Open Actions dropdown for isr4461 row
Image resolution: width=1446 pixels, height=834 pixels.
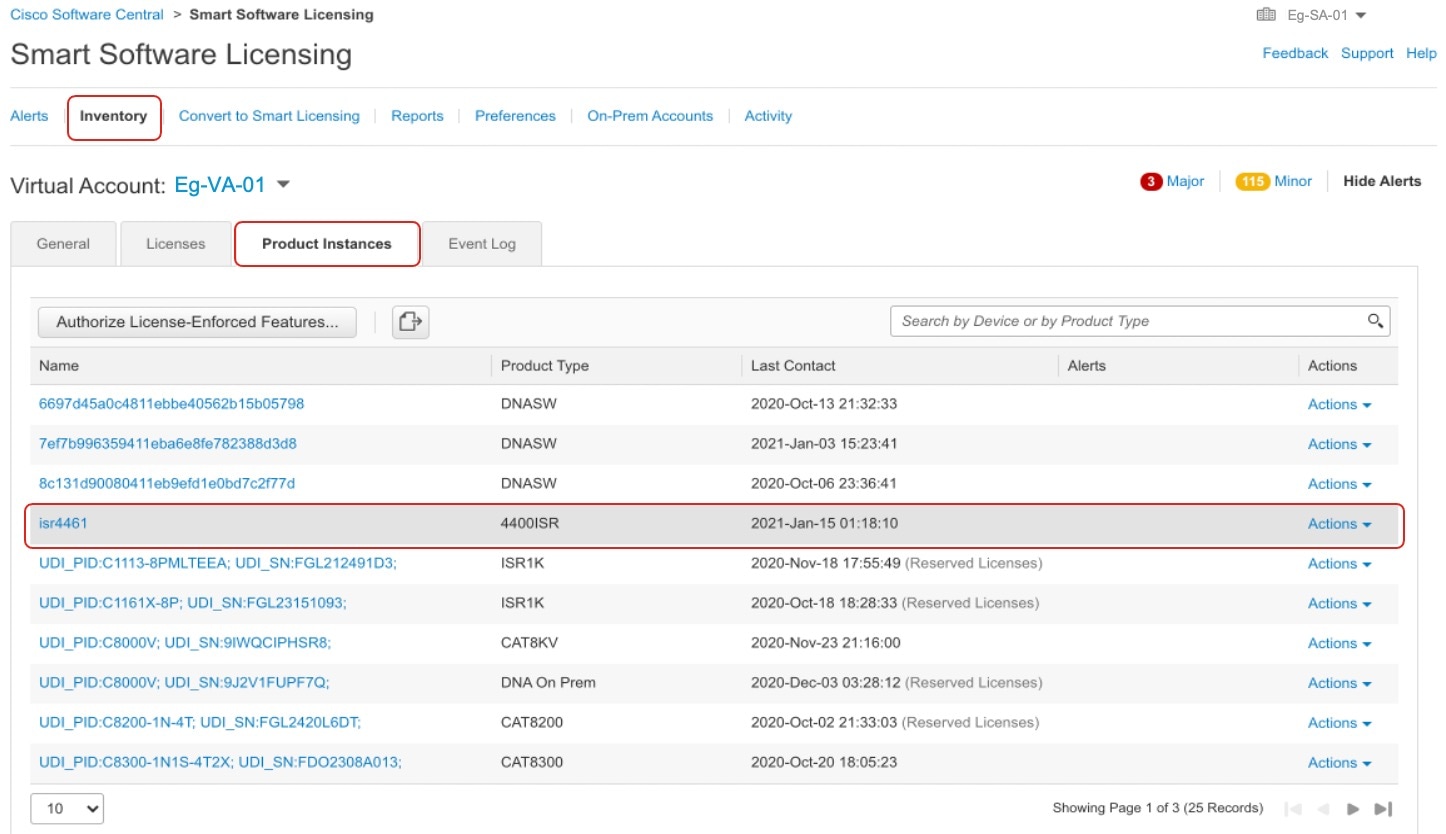click(1339, 524)
